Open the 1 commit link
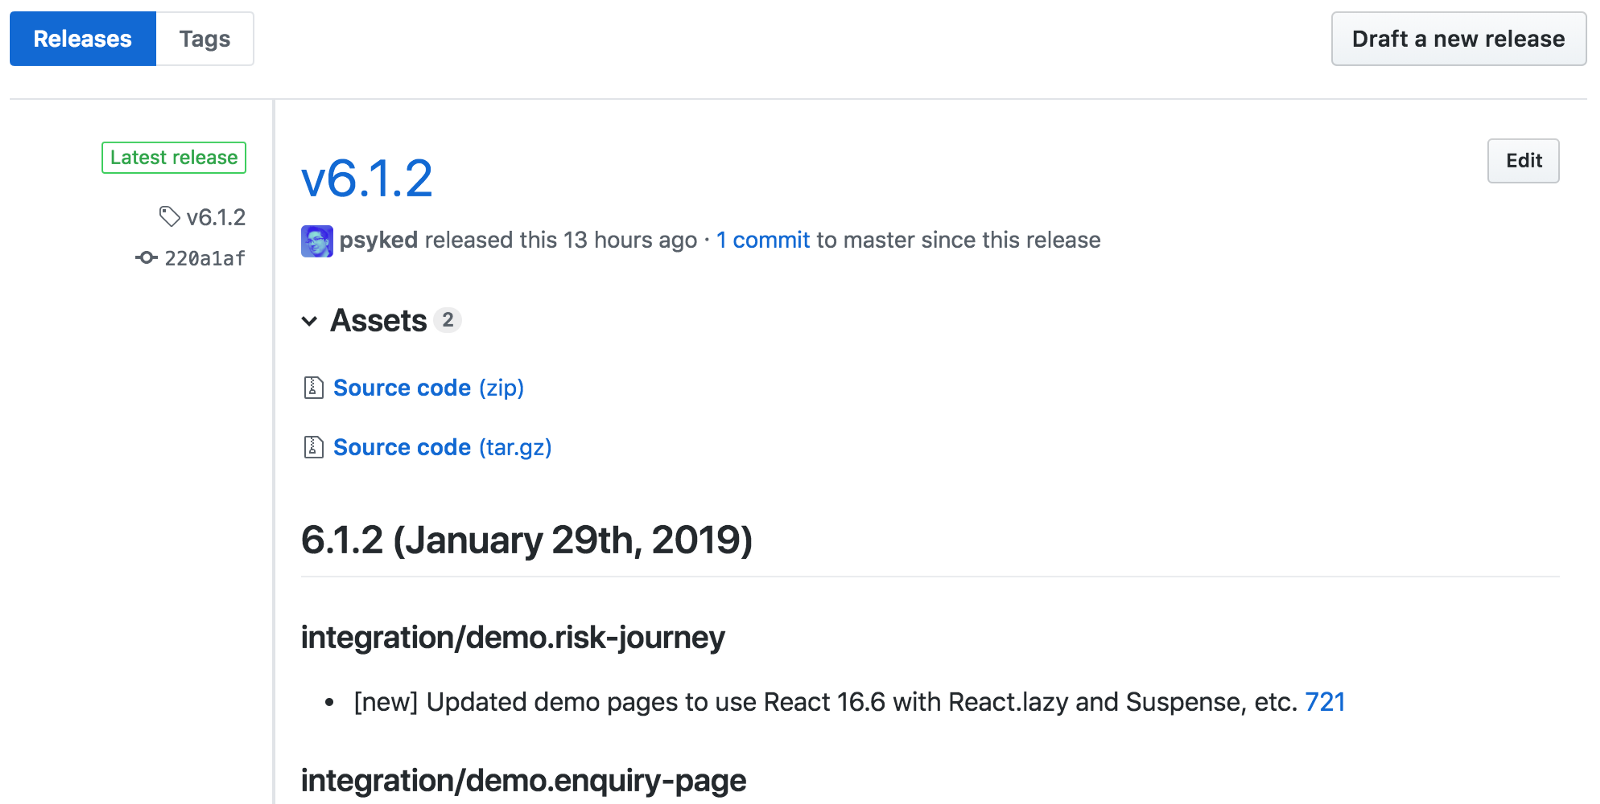Screen dimensions: 1600x804 (763, 240)
